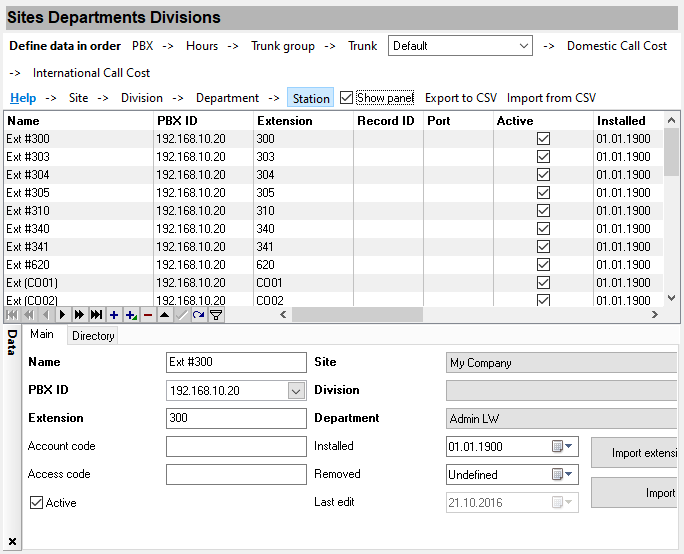
Task: Open PBX definition link
Action: pyautogui.click(x=143, y=46)
